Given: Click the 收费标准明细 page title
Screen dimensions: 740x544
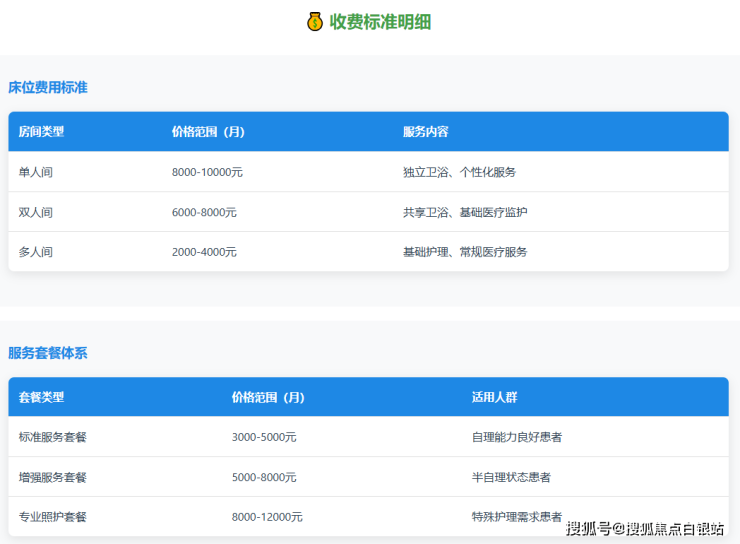Looking at the screenshot, I should coord(381,22).
